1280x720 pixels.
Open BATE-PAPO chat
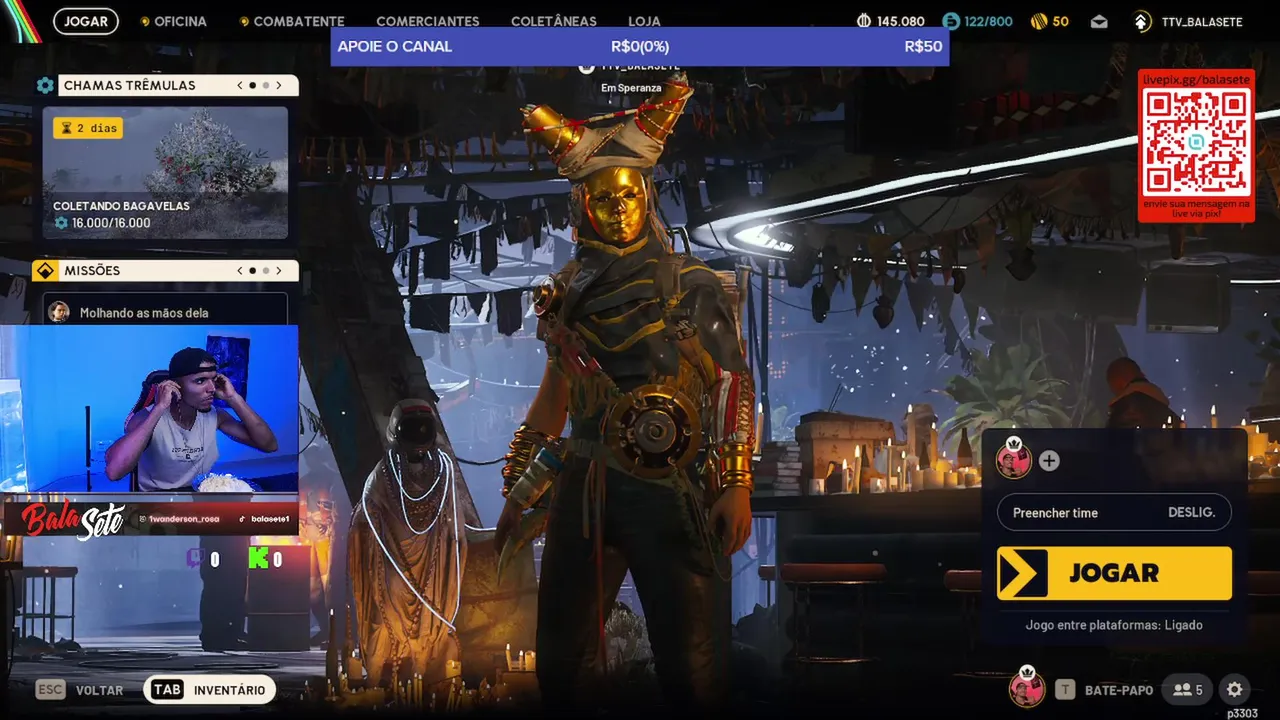pyautogui.click(x=1119, y=690)
